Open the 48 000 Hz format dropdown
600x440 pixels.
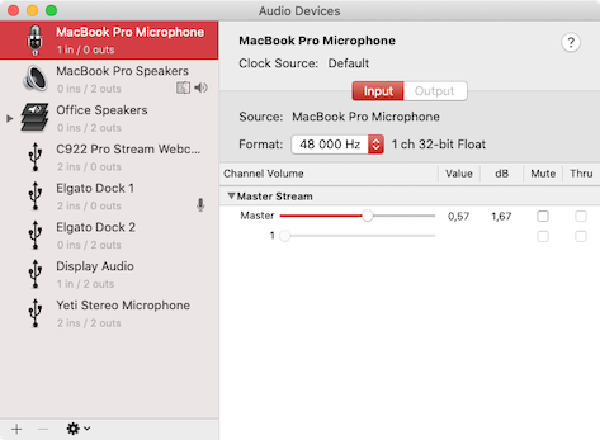[x=338, y=144]
